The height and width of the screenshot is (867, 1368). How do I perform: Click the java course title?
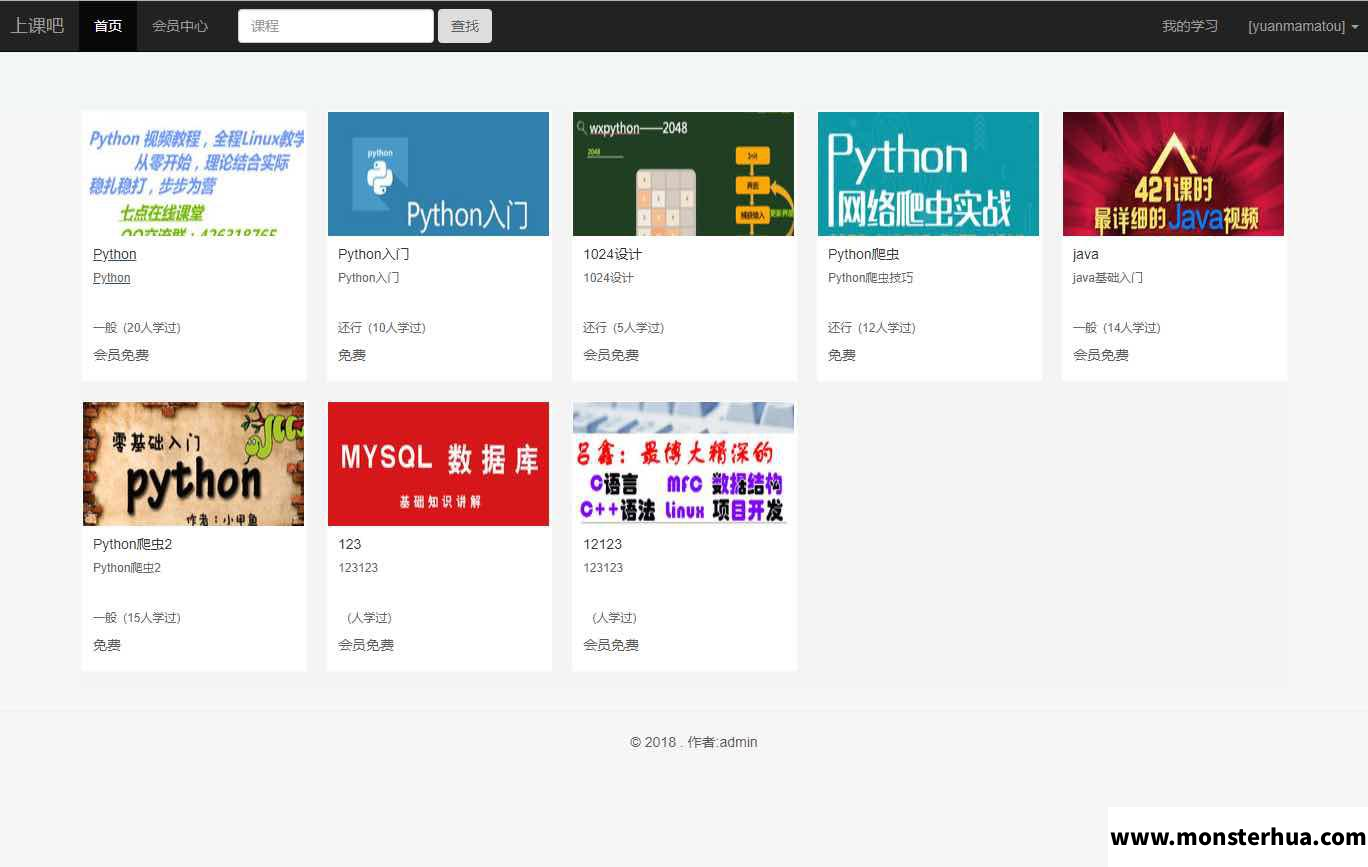pos(1086,254)
